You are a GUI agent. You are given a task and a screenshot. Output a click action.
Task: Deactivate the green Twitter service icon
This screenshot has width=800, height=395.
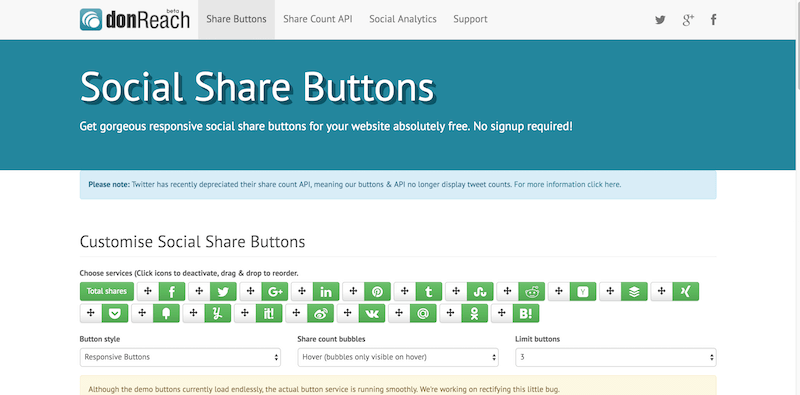[x=223, y=291]
